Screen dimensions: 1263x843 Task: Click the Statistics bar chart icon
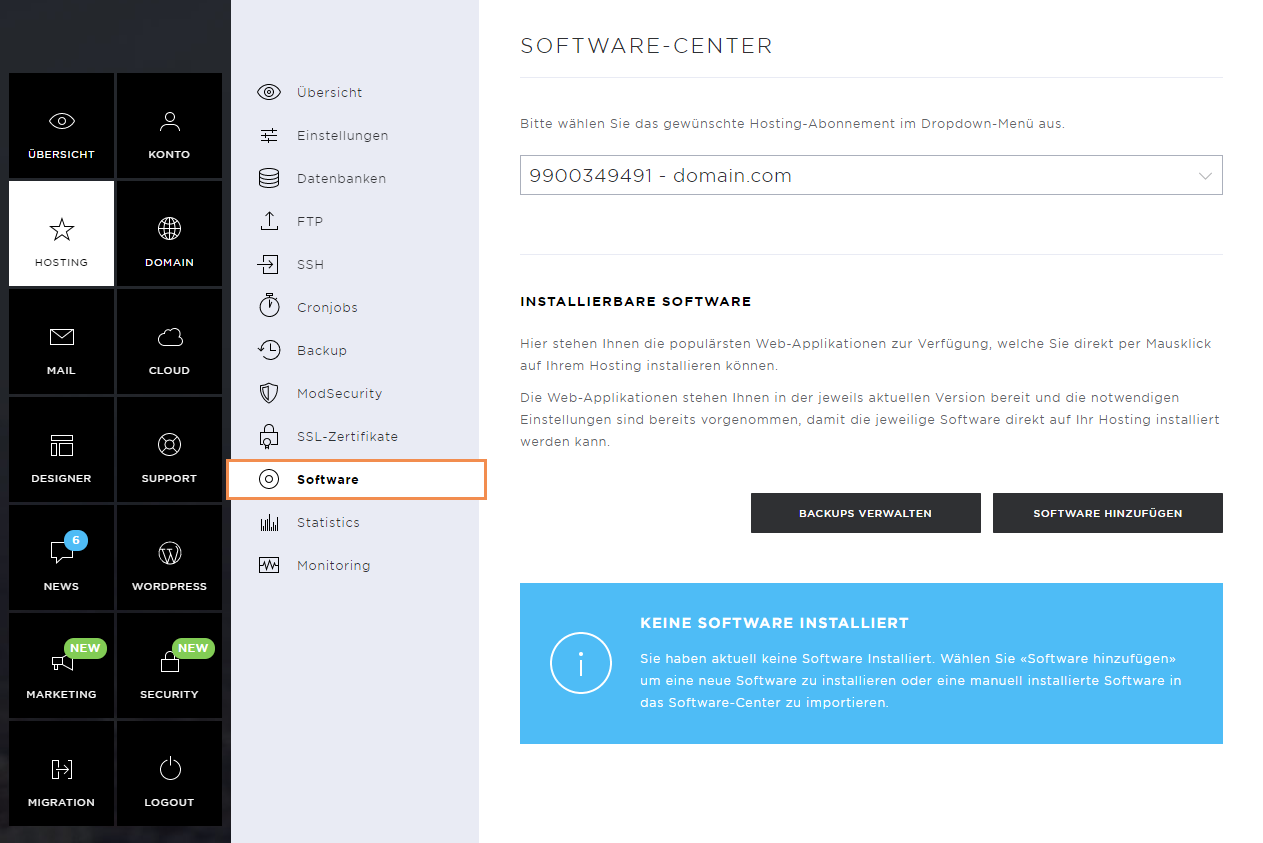point(269,522)
